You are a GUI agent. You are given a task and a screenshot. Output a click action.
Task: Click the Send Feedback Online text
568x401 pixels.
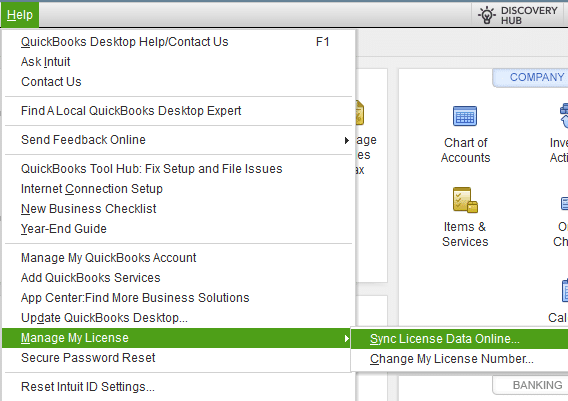click(x=83, y=140)
